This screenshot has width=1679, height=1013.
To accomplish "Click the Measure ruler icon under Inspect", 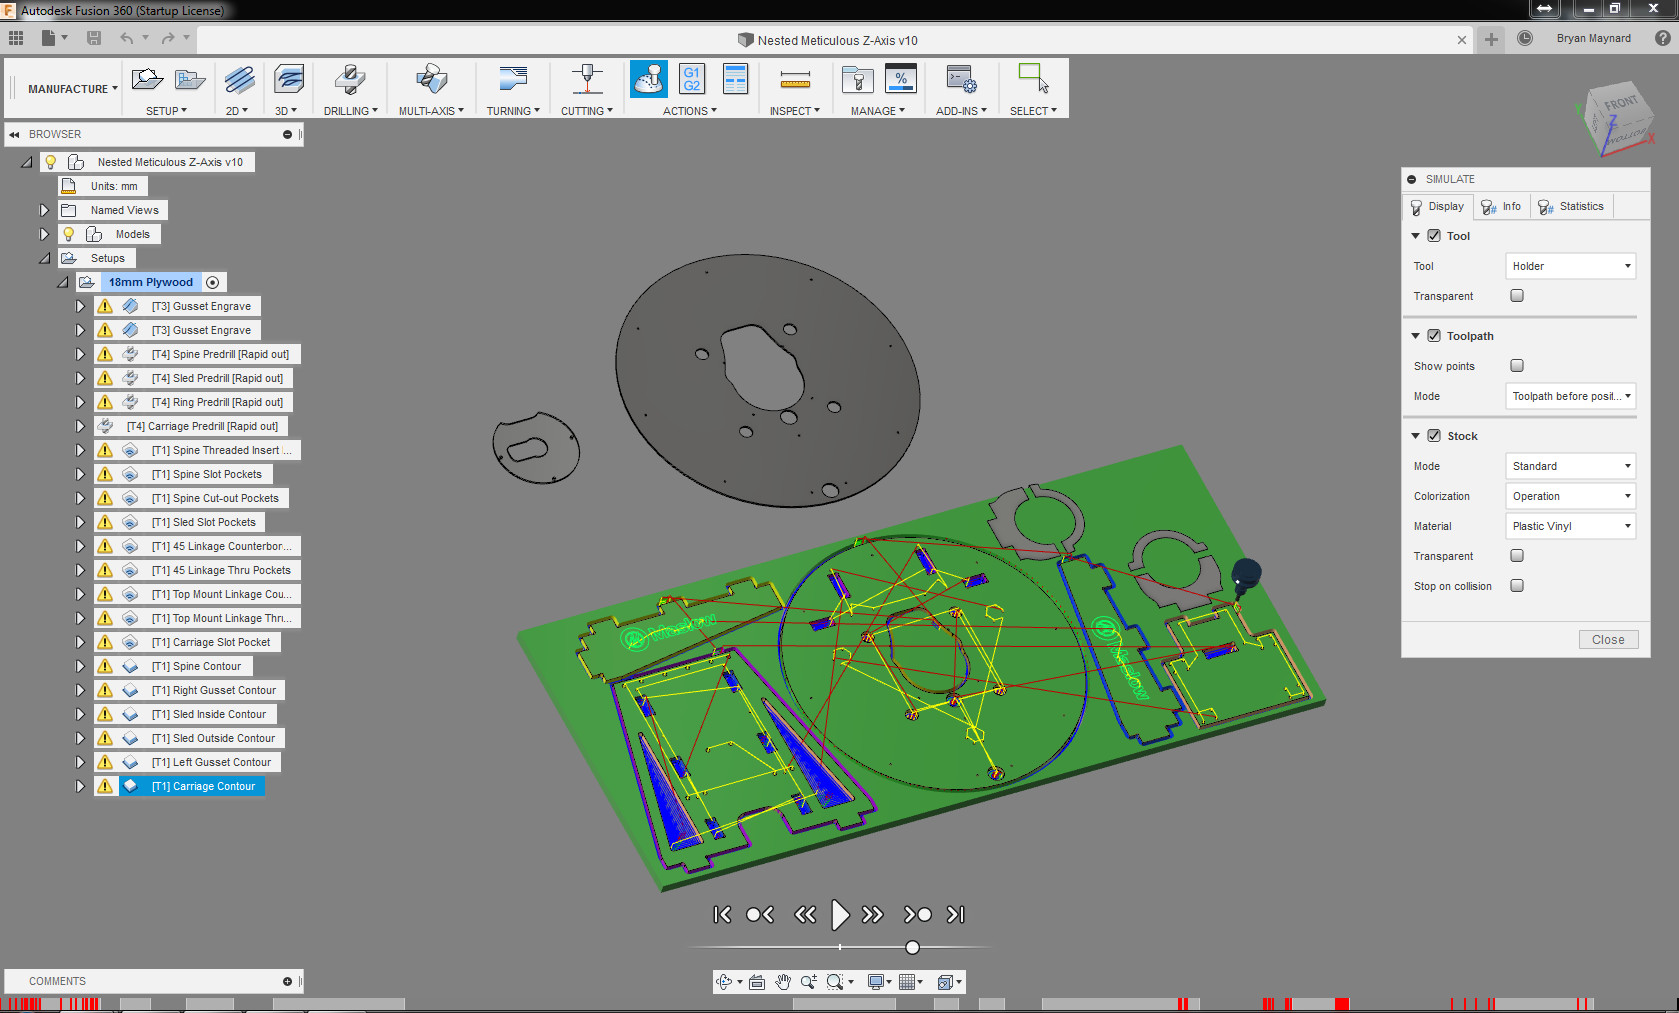I will click(x=795, y=79).
